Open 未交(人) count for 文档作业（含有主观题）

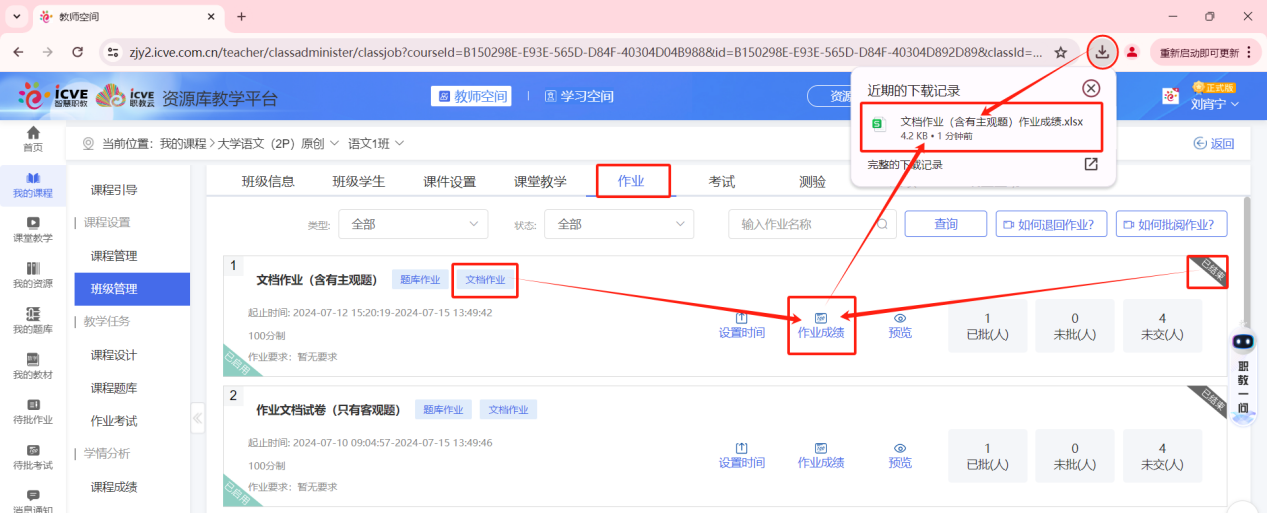click(1162, 325)
